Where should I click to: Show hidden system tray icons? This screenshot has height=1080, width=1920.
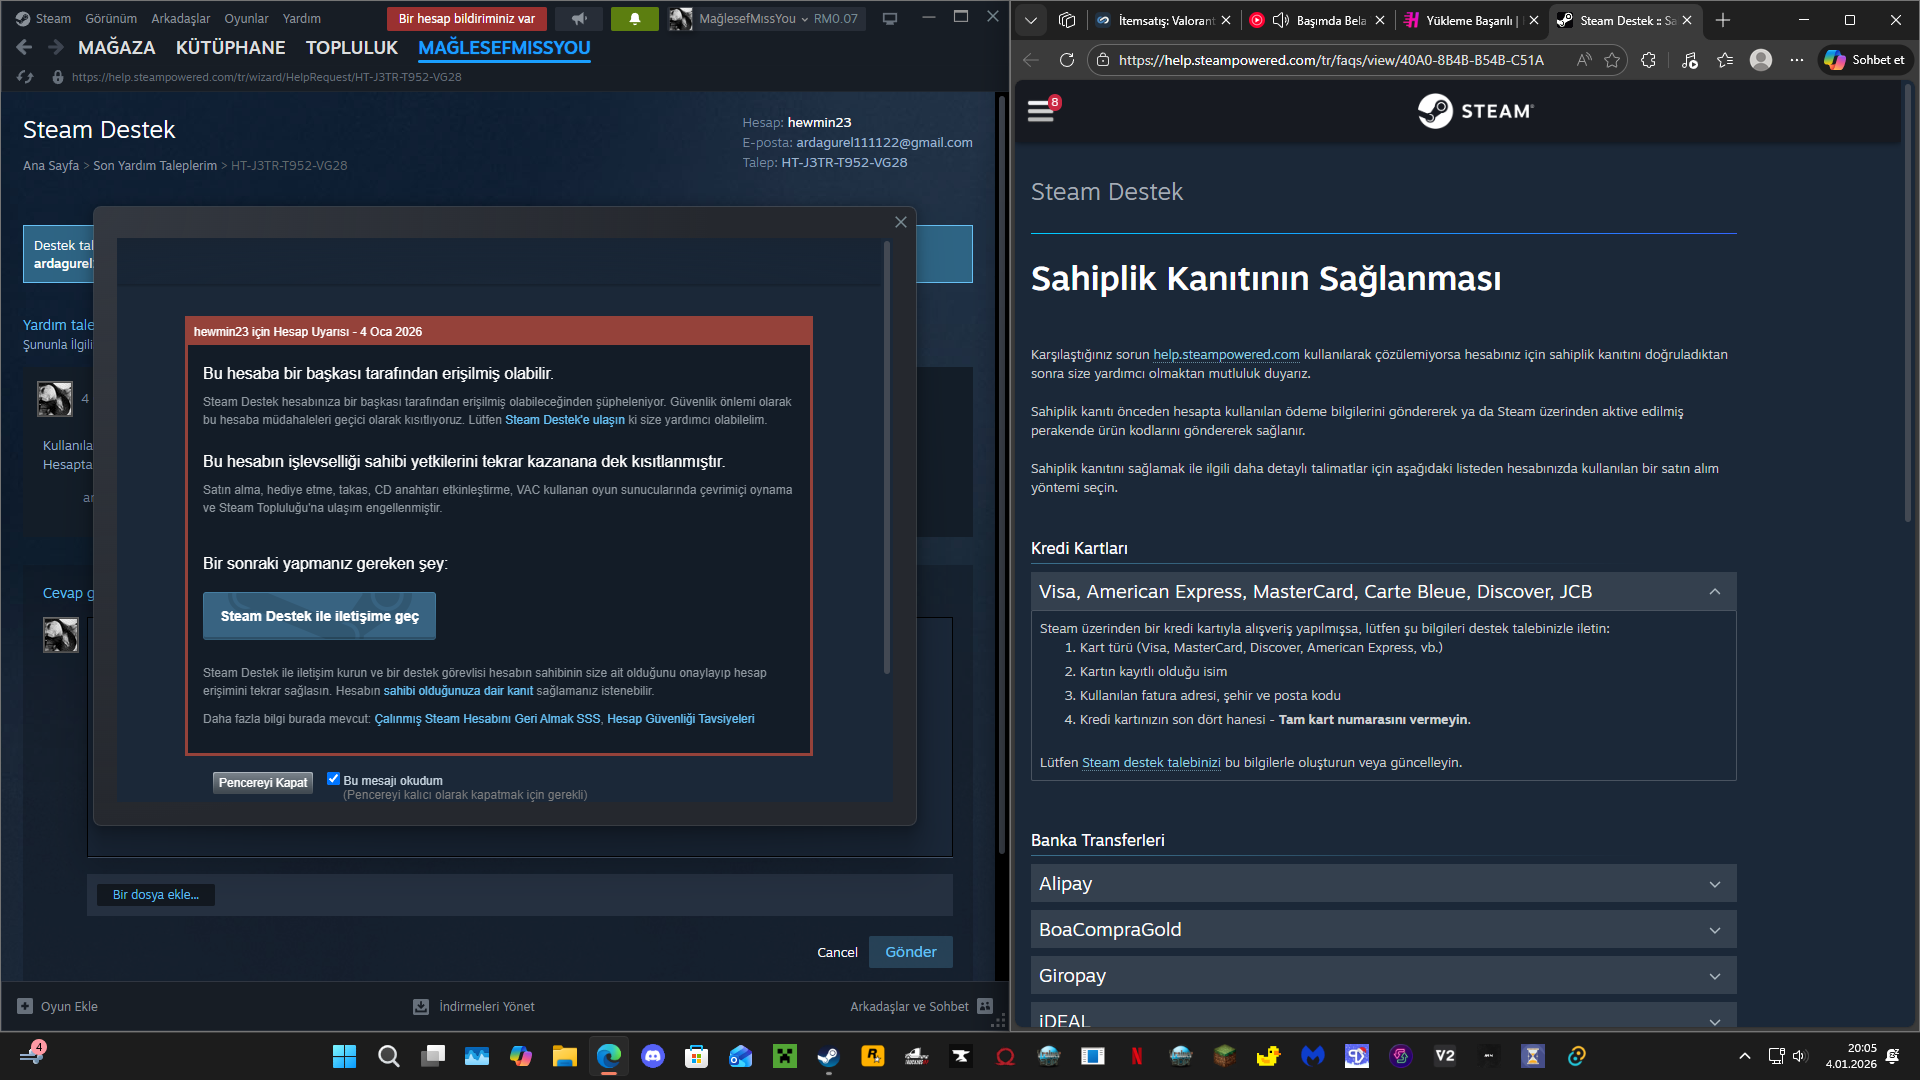pos(1745,1056)
